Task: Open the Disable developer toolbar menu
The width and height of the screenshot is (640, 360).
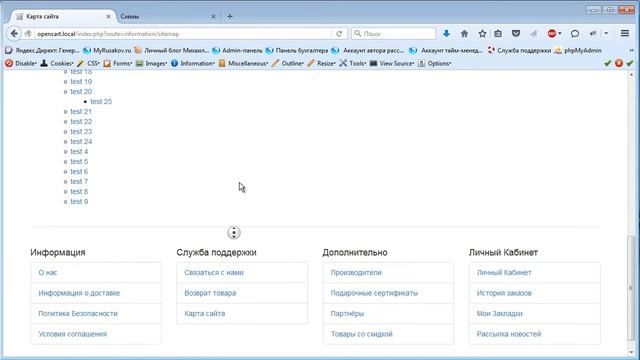Action: tap(21, 63)
